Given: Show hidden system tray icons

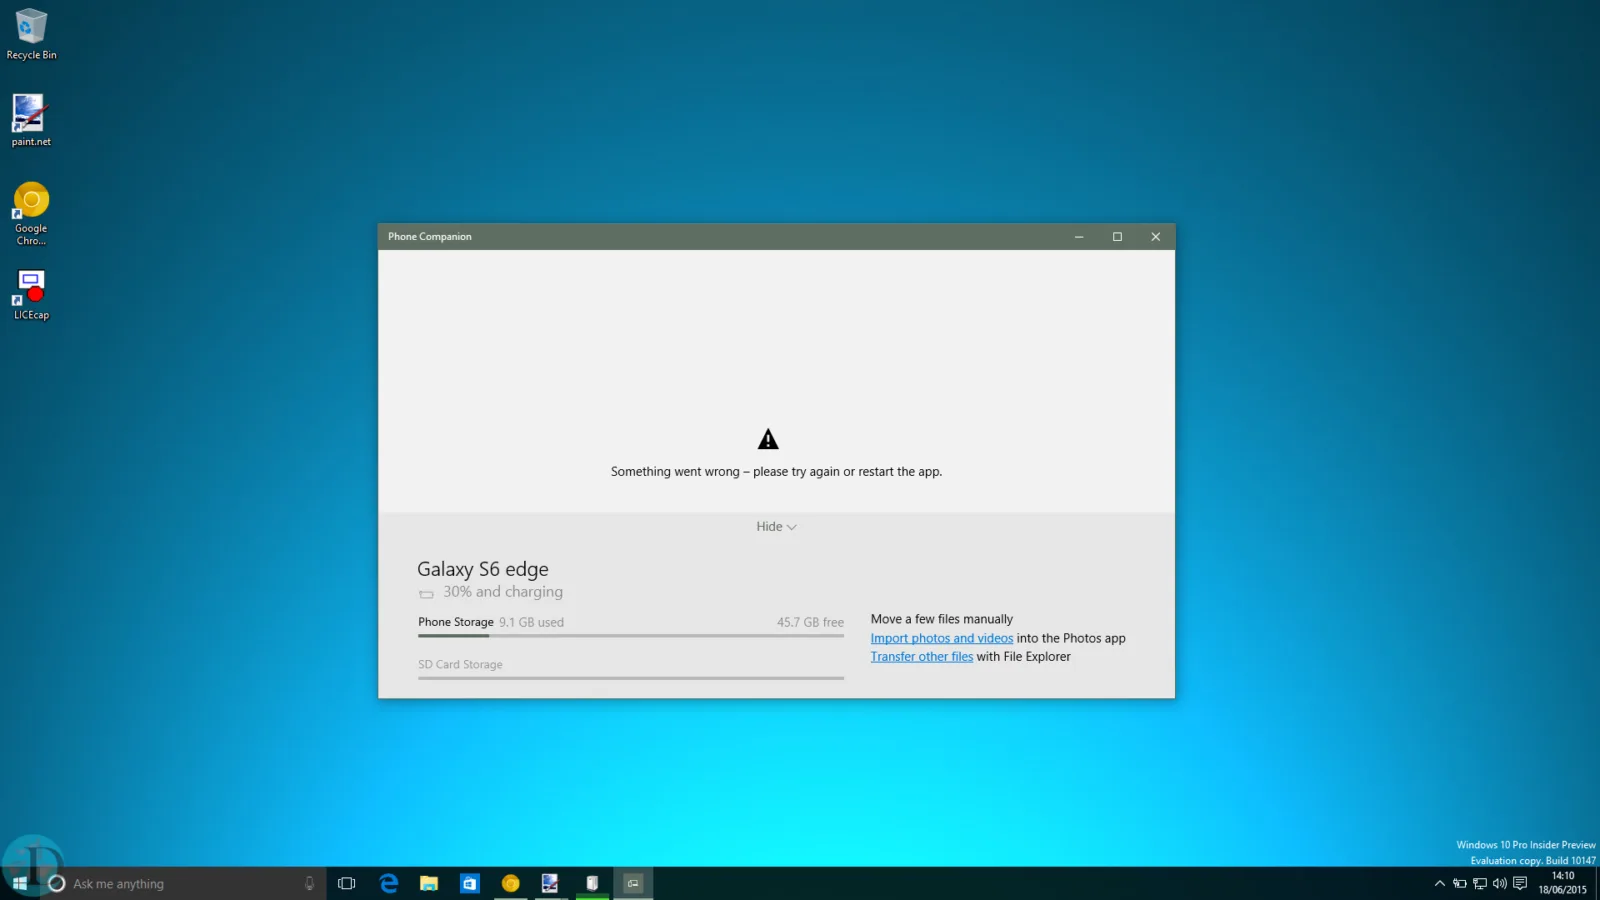Looking at the screenshot, I should click(x=1440, y=883).
